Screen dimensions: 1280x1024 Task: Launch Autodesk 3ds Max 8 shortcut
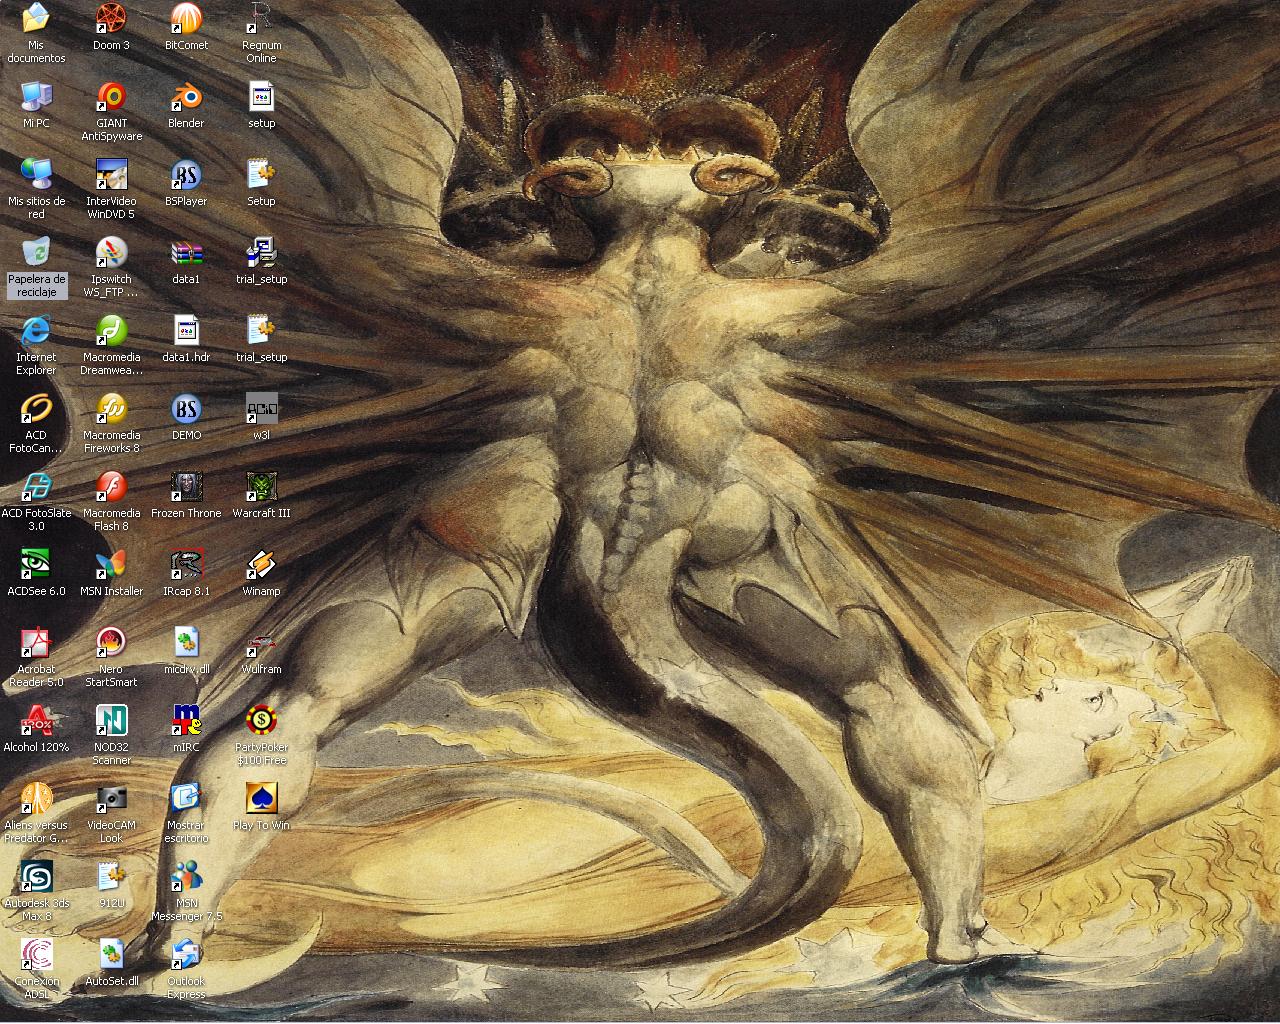click(36, 876)
